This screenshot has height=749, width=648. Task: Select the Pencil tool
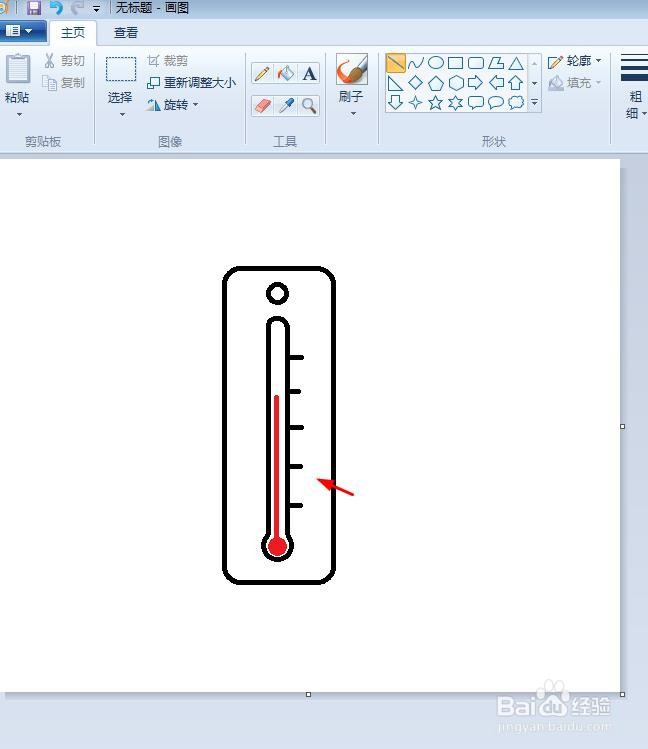pyautogui.click(x=262, y=74)
